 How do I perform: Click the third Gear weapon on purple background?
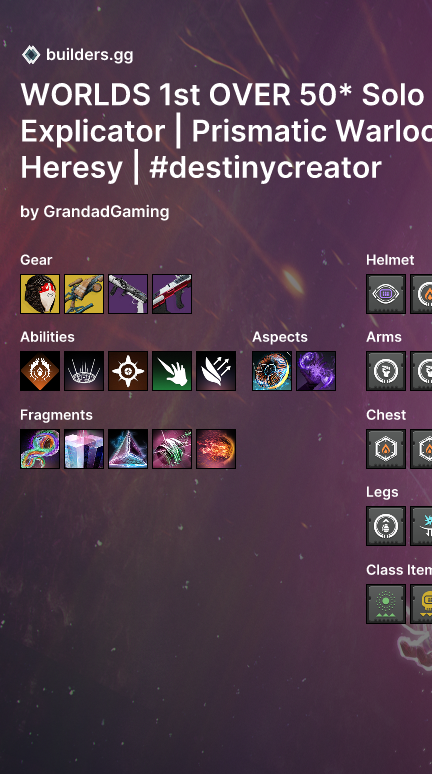click(128, 294)
